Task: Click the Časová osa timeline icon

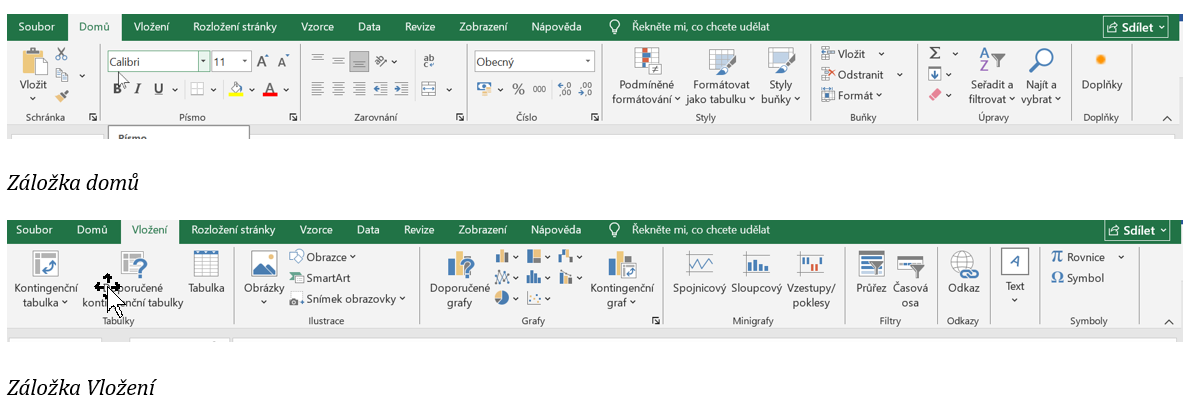Action: tap(910, 280)
